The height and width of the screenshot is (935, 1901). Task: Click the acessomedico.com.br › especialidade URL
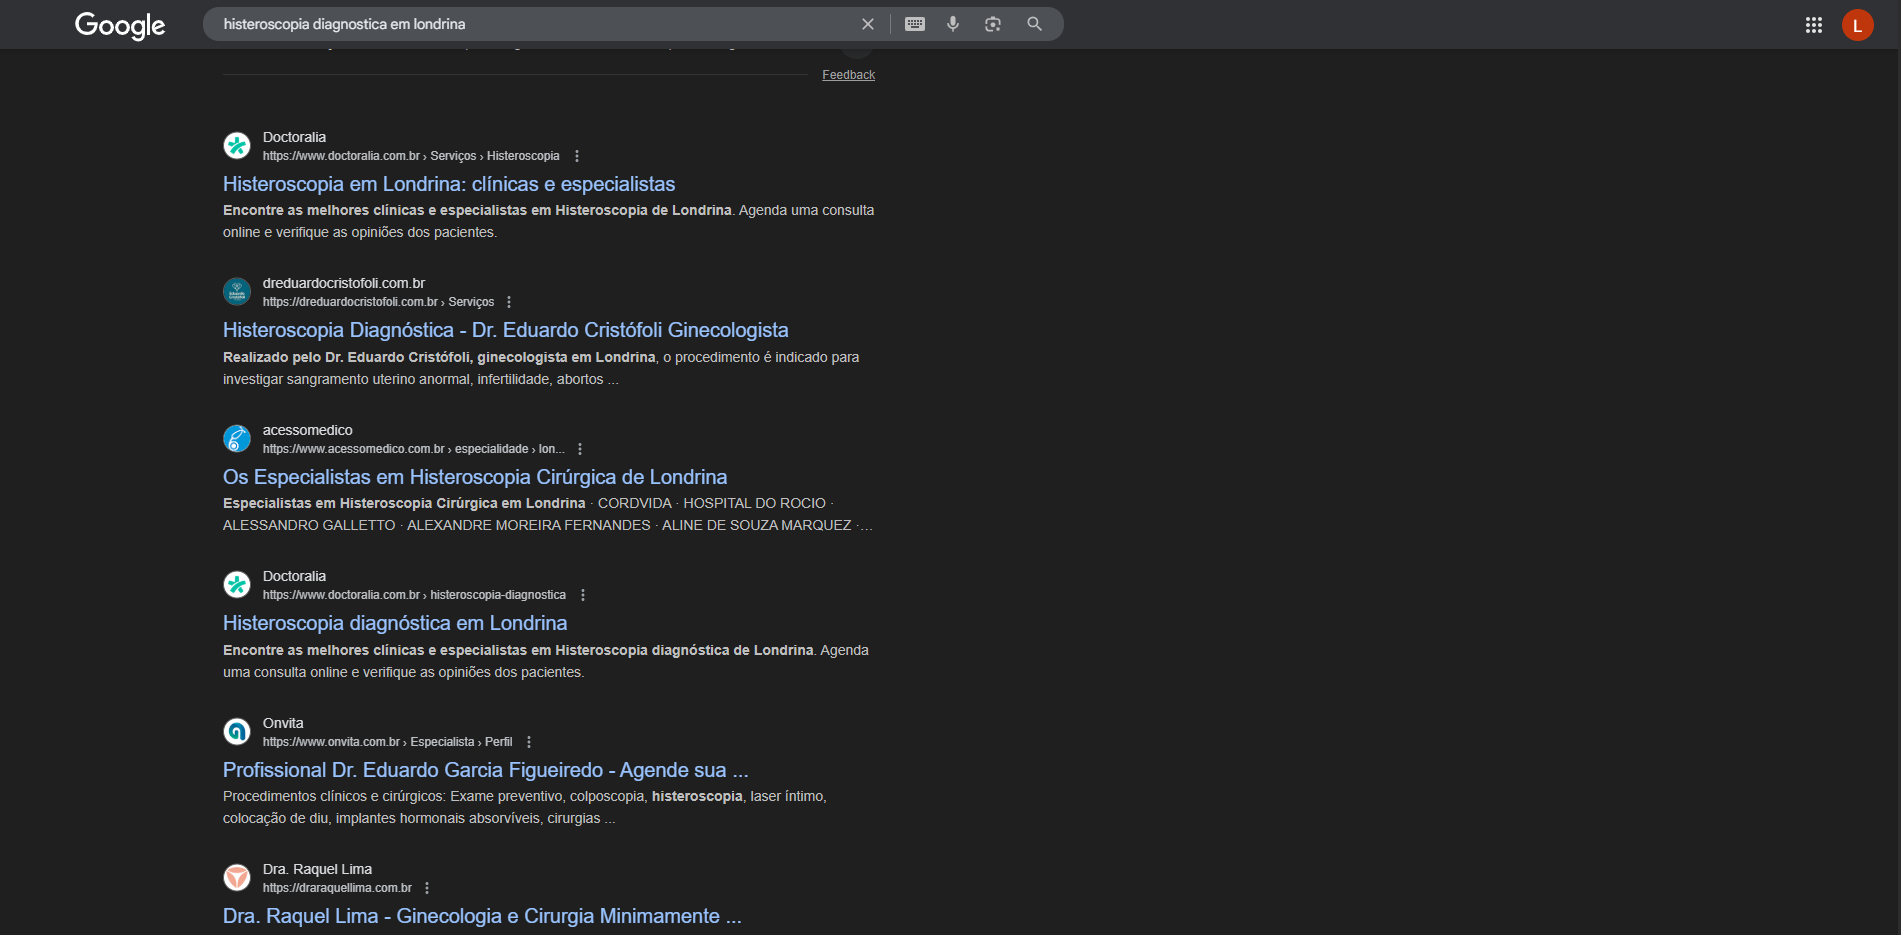pos(414,449)
